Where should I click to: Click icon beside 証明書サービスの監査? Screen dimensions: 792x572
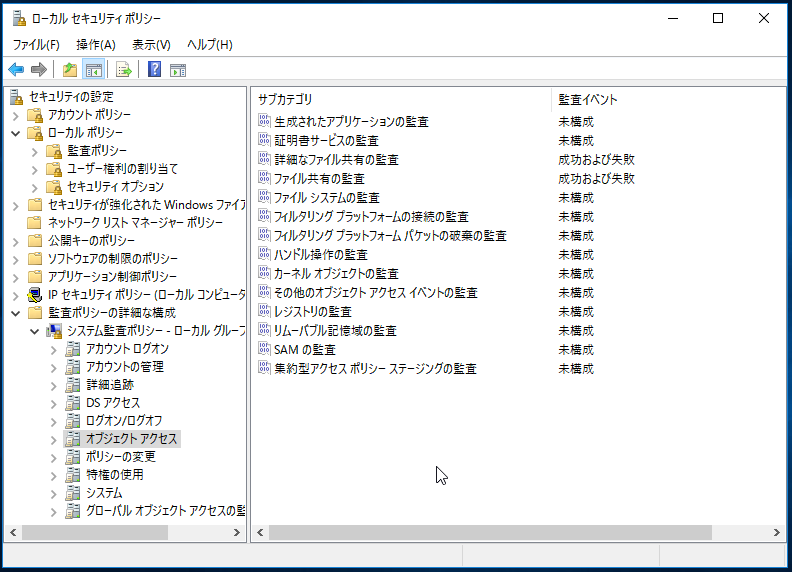pyautogui.click(x=264, y=139)
